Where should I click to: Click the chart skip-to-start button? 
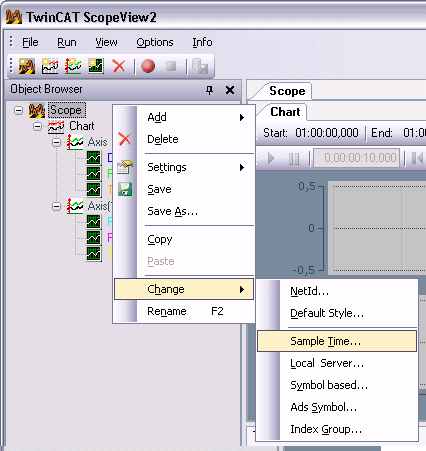tap(417, 158)
